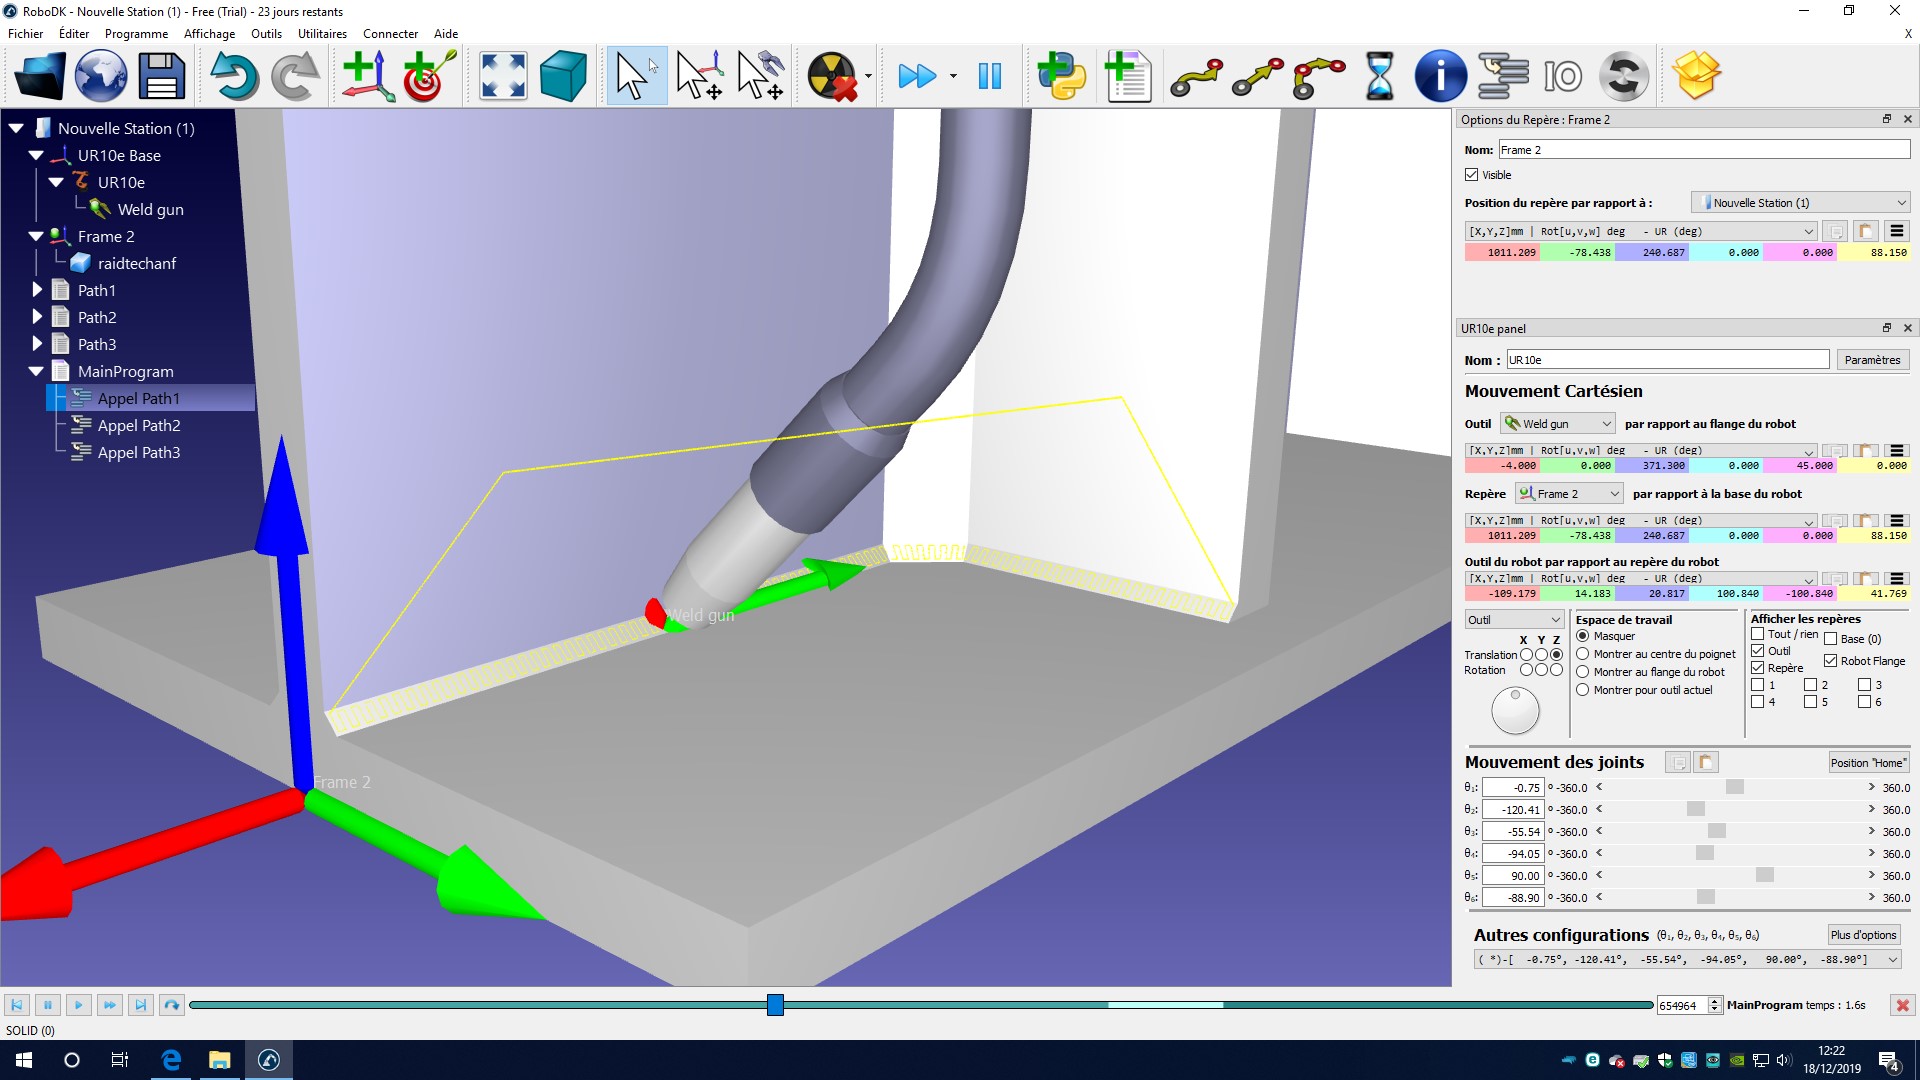
Task: Open the Utilitaires menu
Action: coord(322,33)
